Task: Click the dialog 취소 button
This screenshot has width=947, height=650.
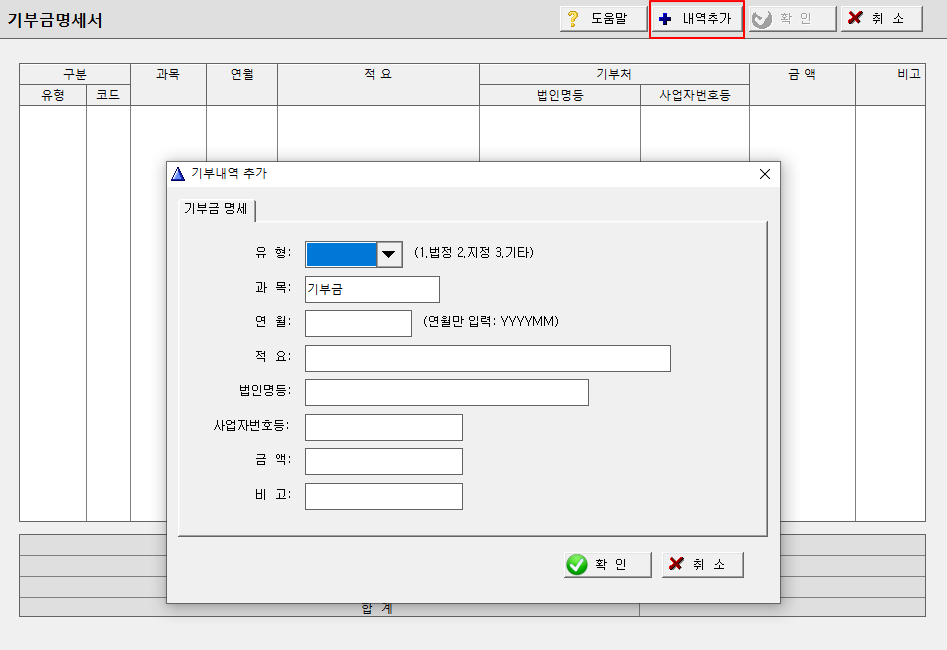Action: pos(702,565)
